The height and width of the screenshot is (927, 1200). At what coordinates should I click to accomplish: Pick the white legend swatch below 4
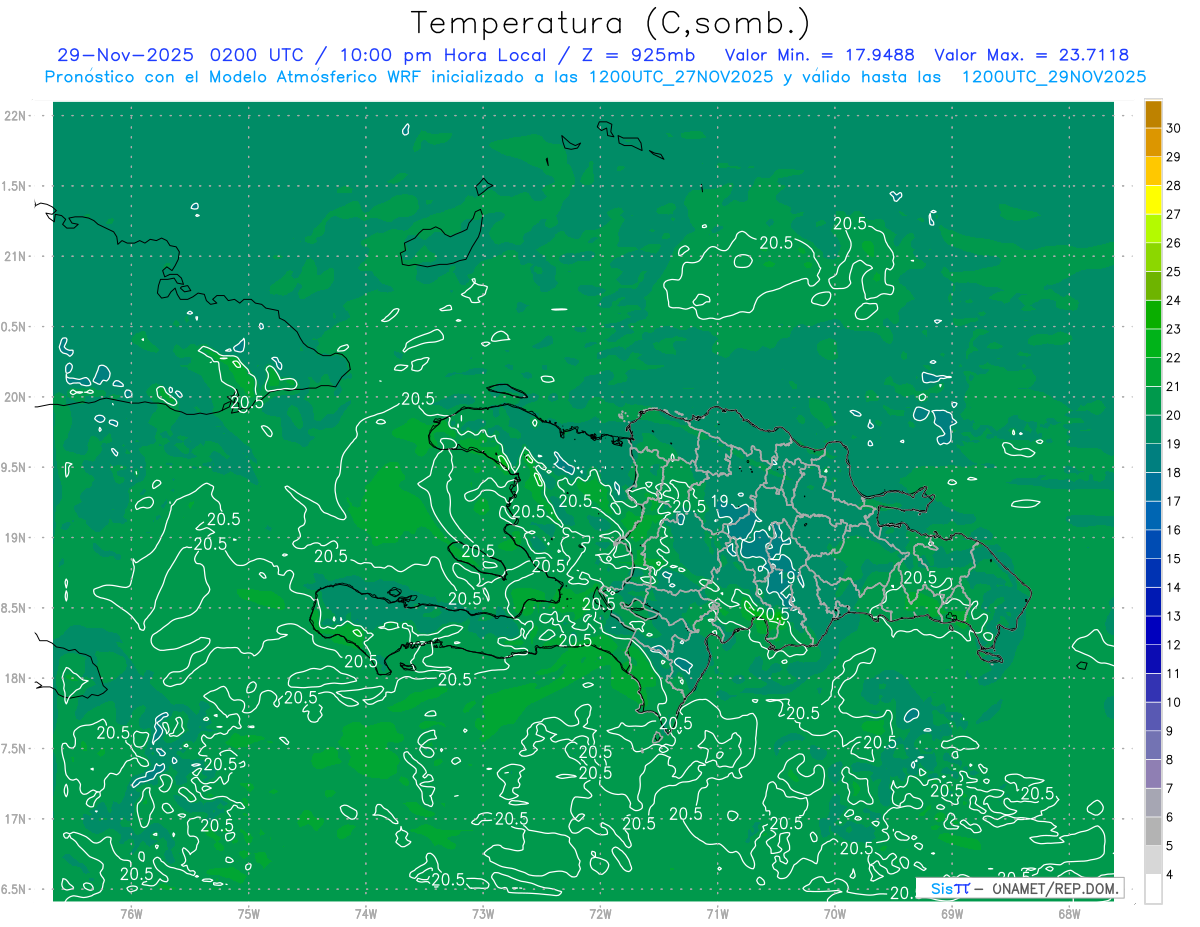[x=1154, y=888]
